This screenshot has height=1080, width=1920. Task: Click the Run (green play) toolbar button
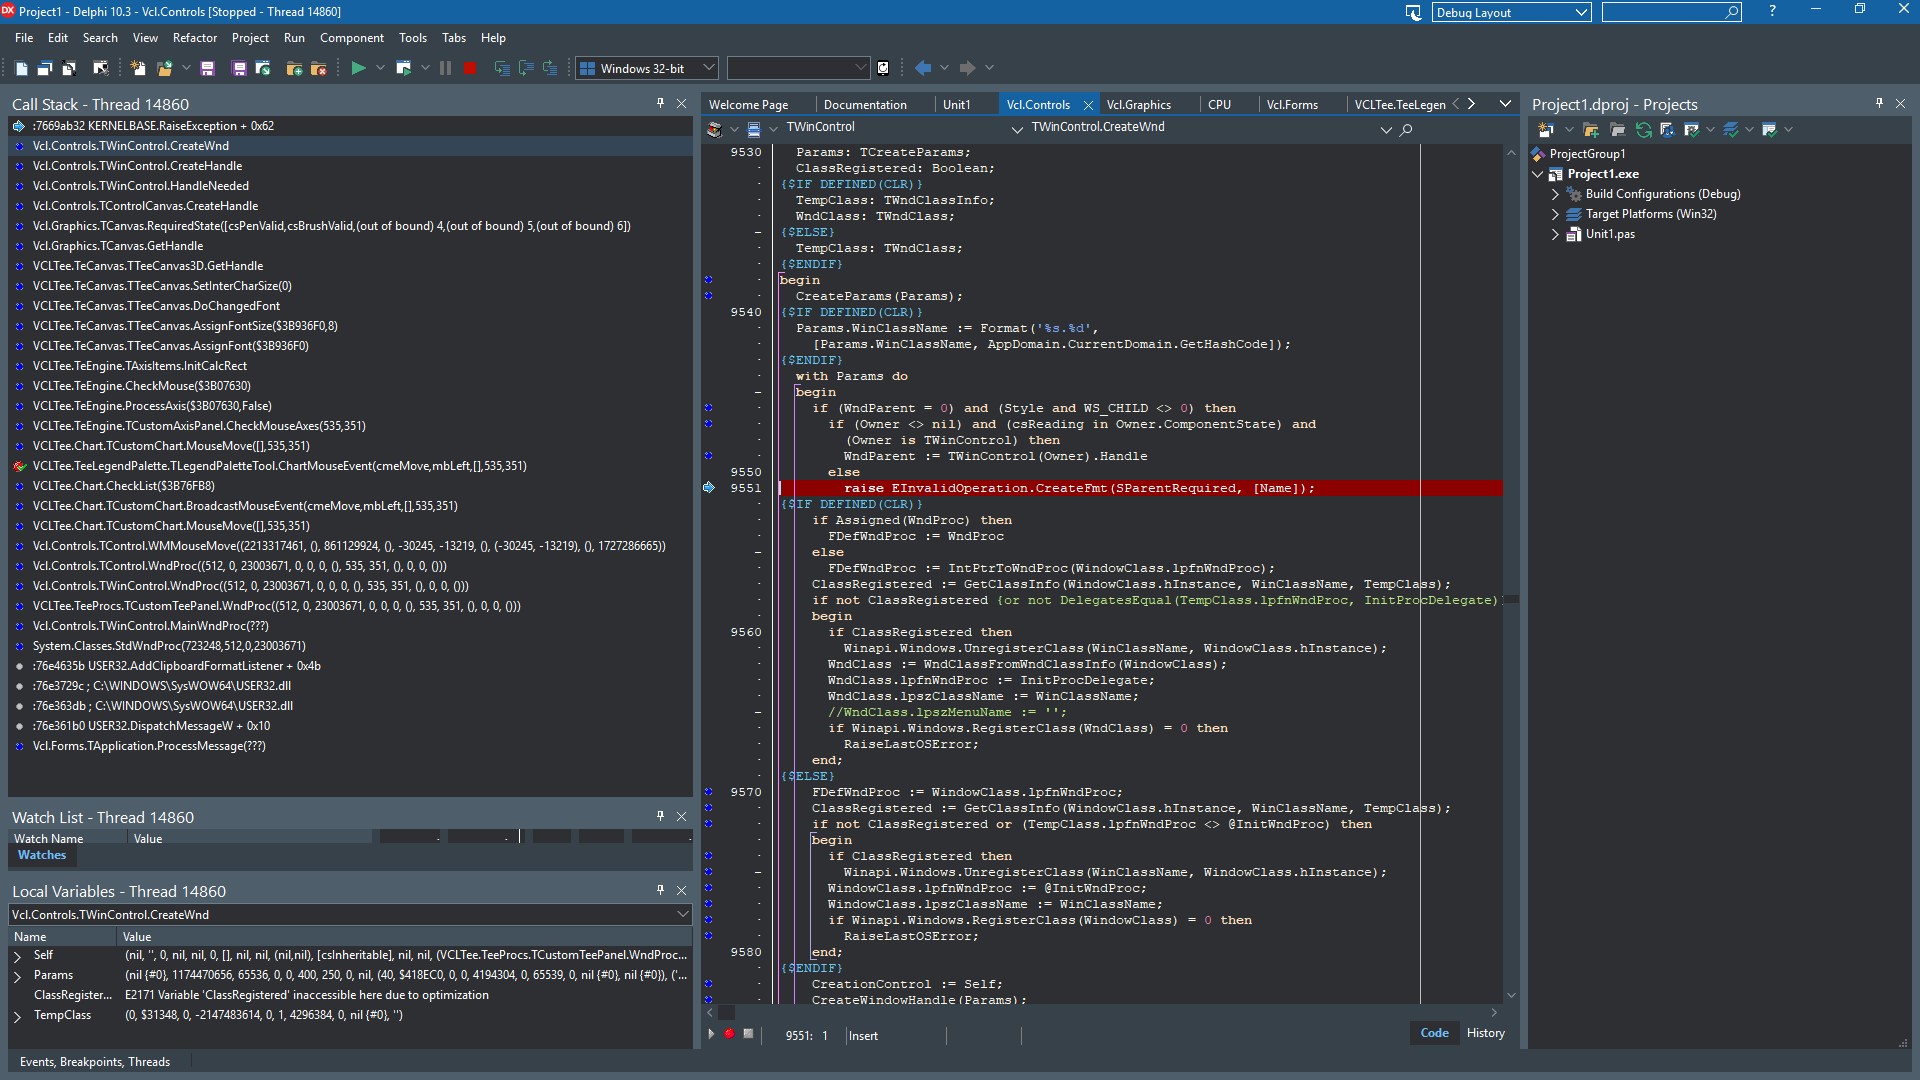(x=358, y=68)
